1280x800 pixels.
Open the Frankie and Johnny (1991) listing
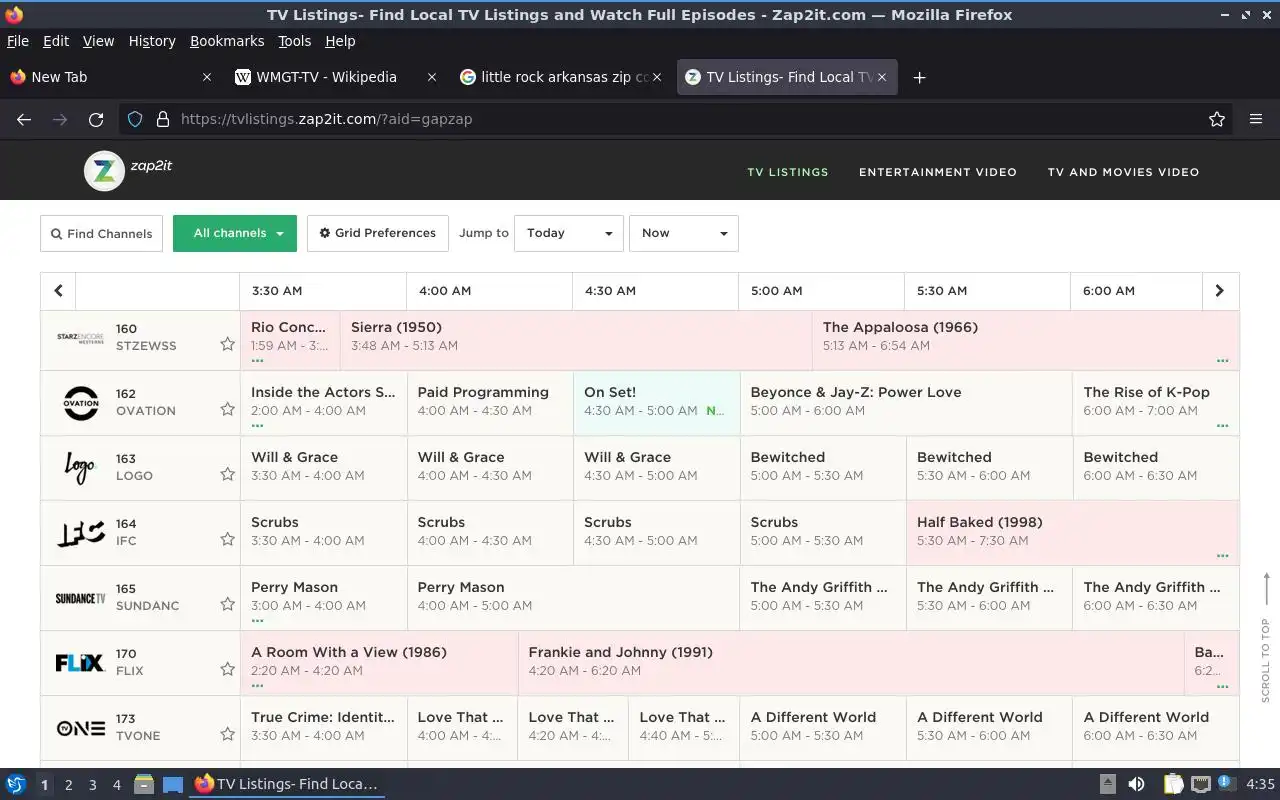click(851, 665)
